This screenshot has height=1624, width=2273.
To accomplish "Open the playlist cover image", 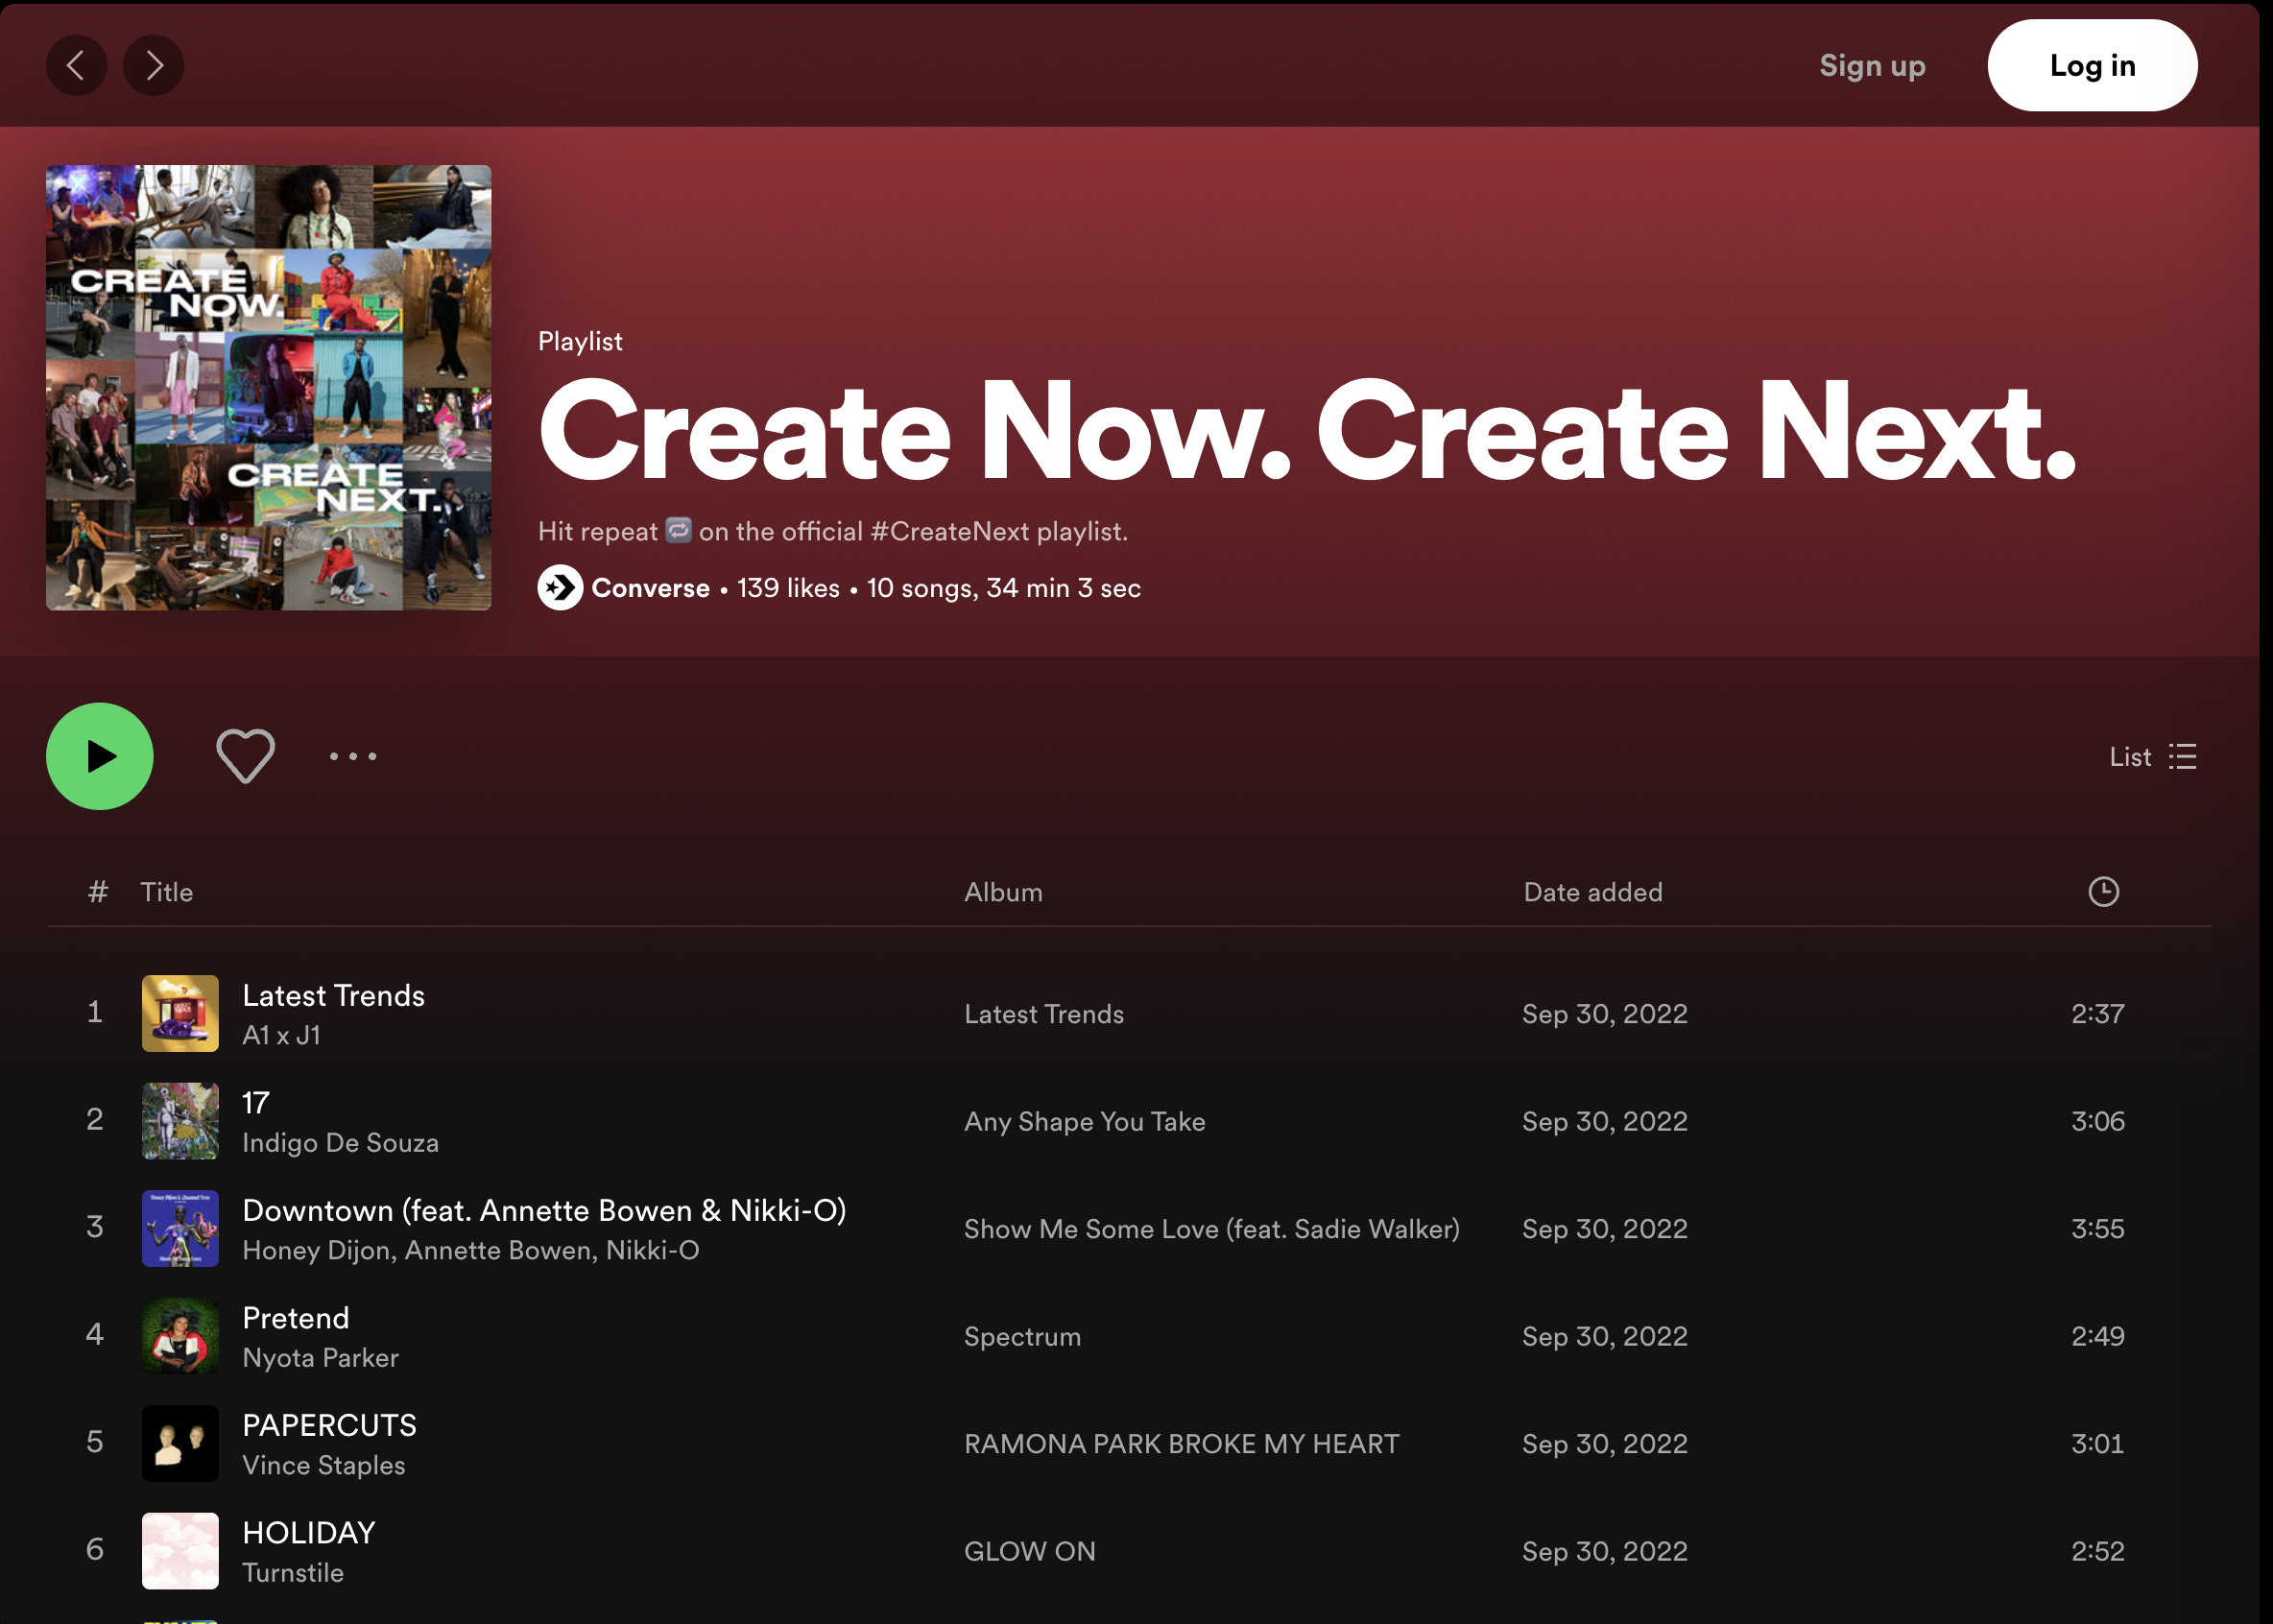I will [268, 388].
